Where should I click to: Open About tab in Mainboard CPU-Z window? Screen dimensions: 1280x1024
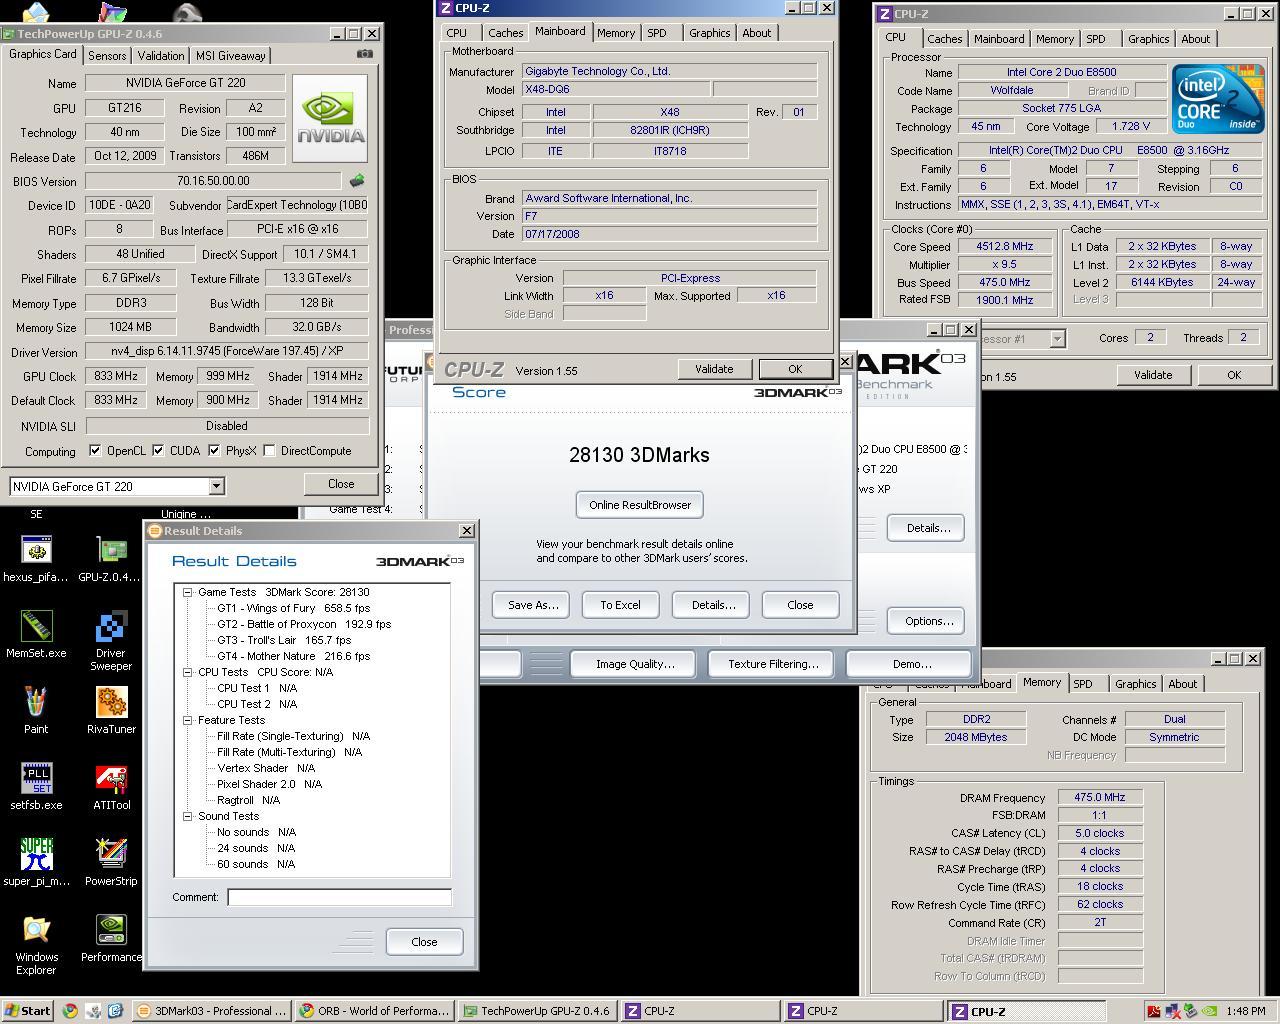756,33
